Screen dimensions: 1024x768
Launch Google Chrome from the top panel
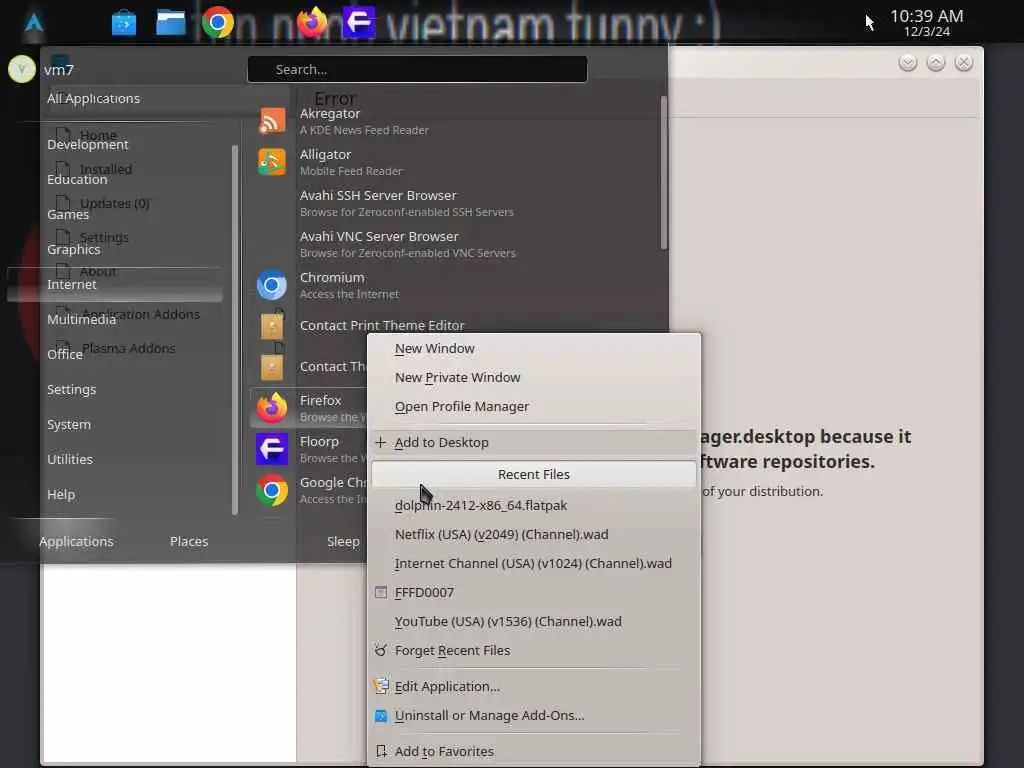(217, 23)
